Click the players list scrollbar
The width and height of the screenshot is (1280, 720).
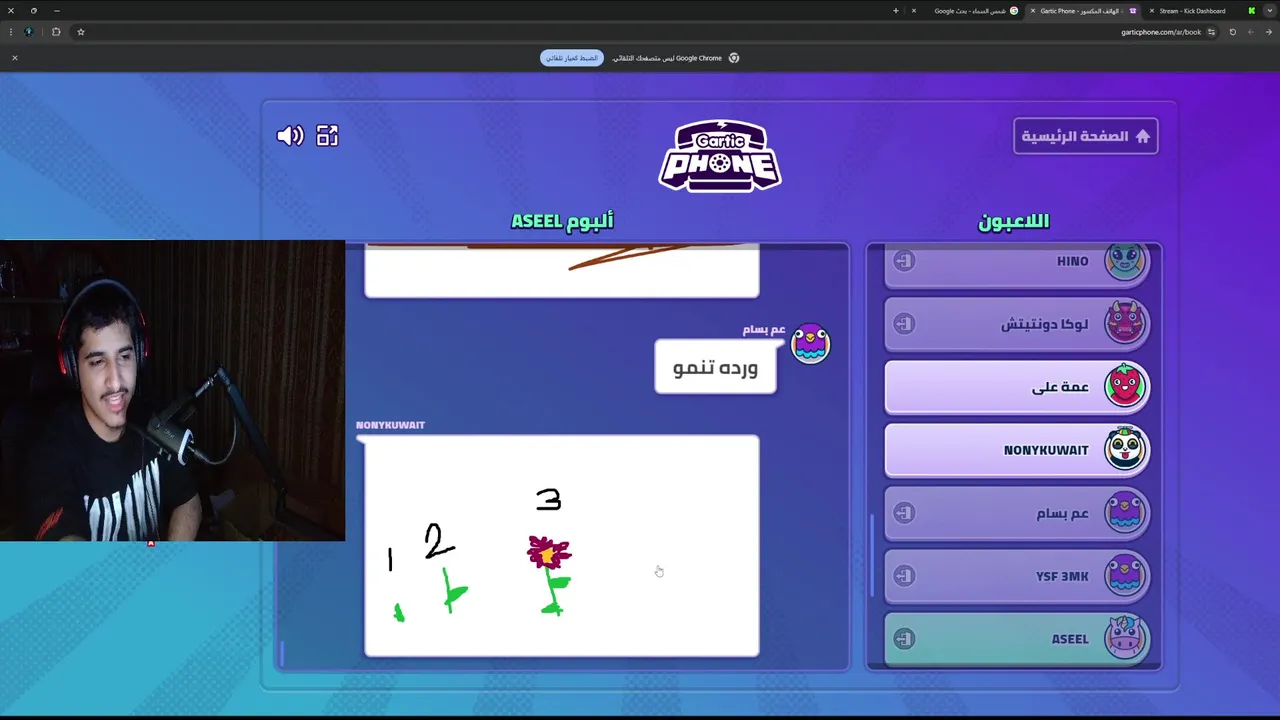(x=874, y=555)
